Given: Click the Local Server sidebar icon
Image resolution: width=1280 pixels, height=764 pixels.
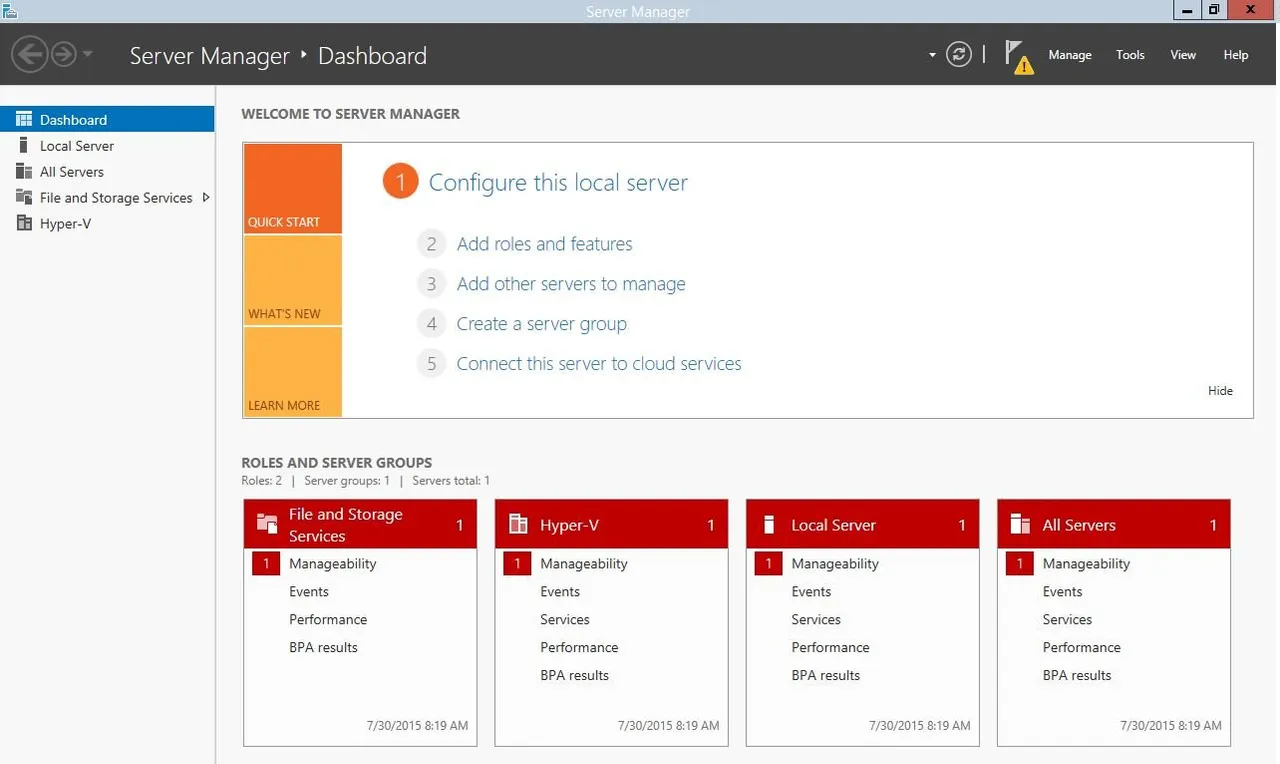Looking at the screenshot, I should point(24,145).
